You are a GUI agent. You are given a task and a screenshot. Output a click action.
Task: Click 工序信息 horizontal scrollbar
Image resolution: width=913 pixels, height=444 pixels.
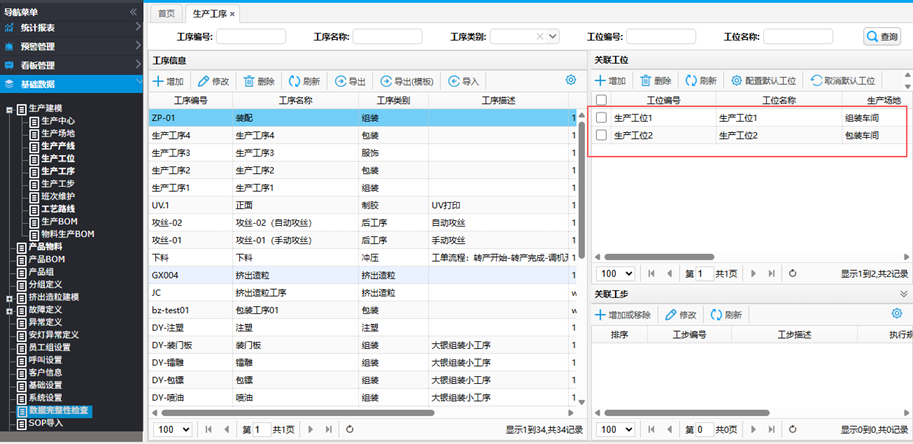tap(298, 413)
